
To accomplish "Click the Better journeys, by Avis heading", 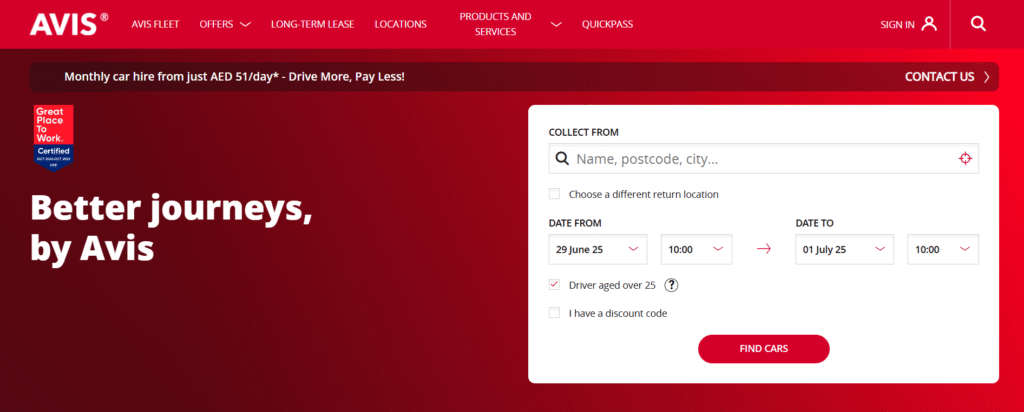I will pyautogui.click(x=171, y=229).
